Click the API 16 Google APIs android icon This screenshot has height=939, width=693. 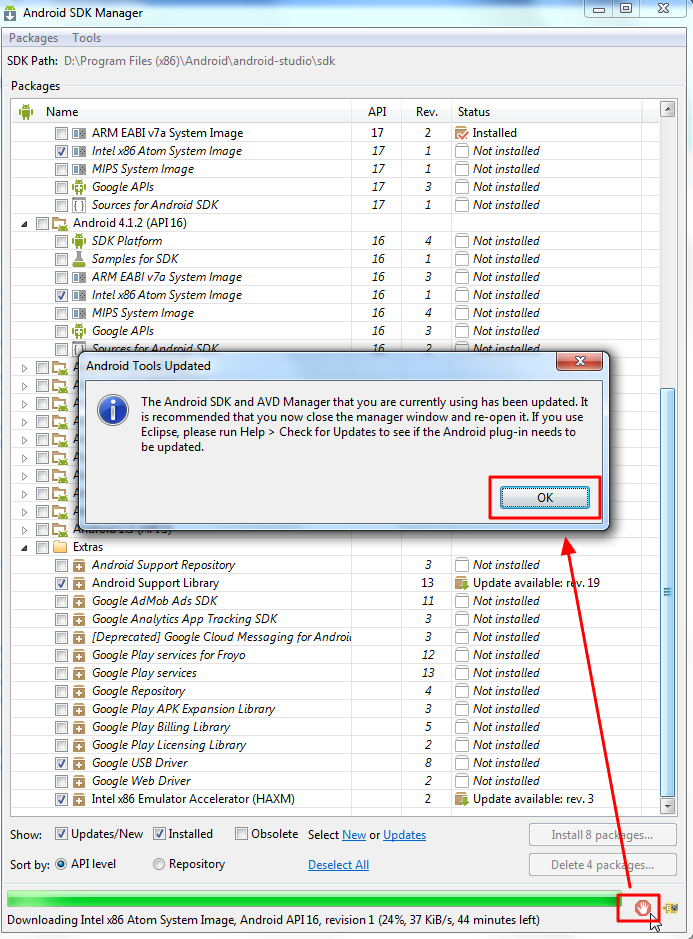coord(79,331)
